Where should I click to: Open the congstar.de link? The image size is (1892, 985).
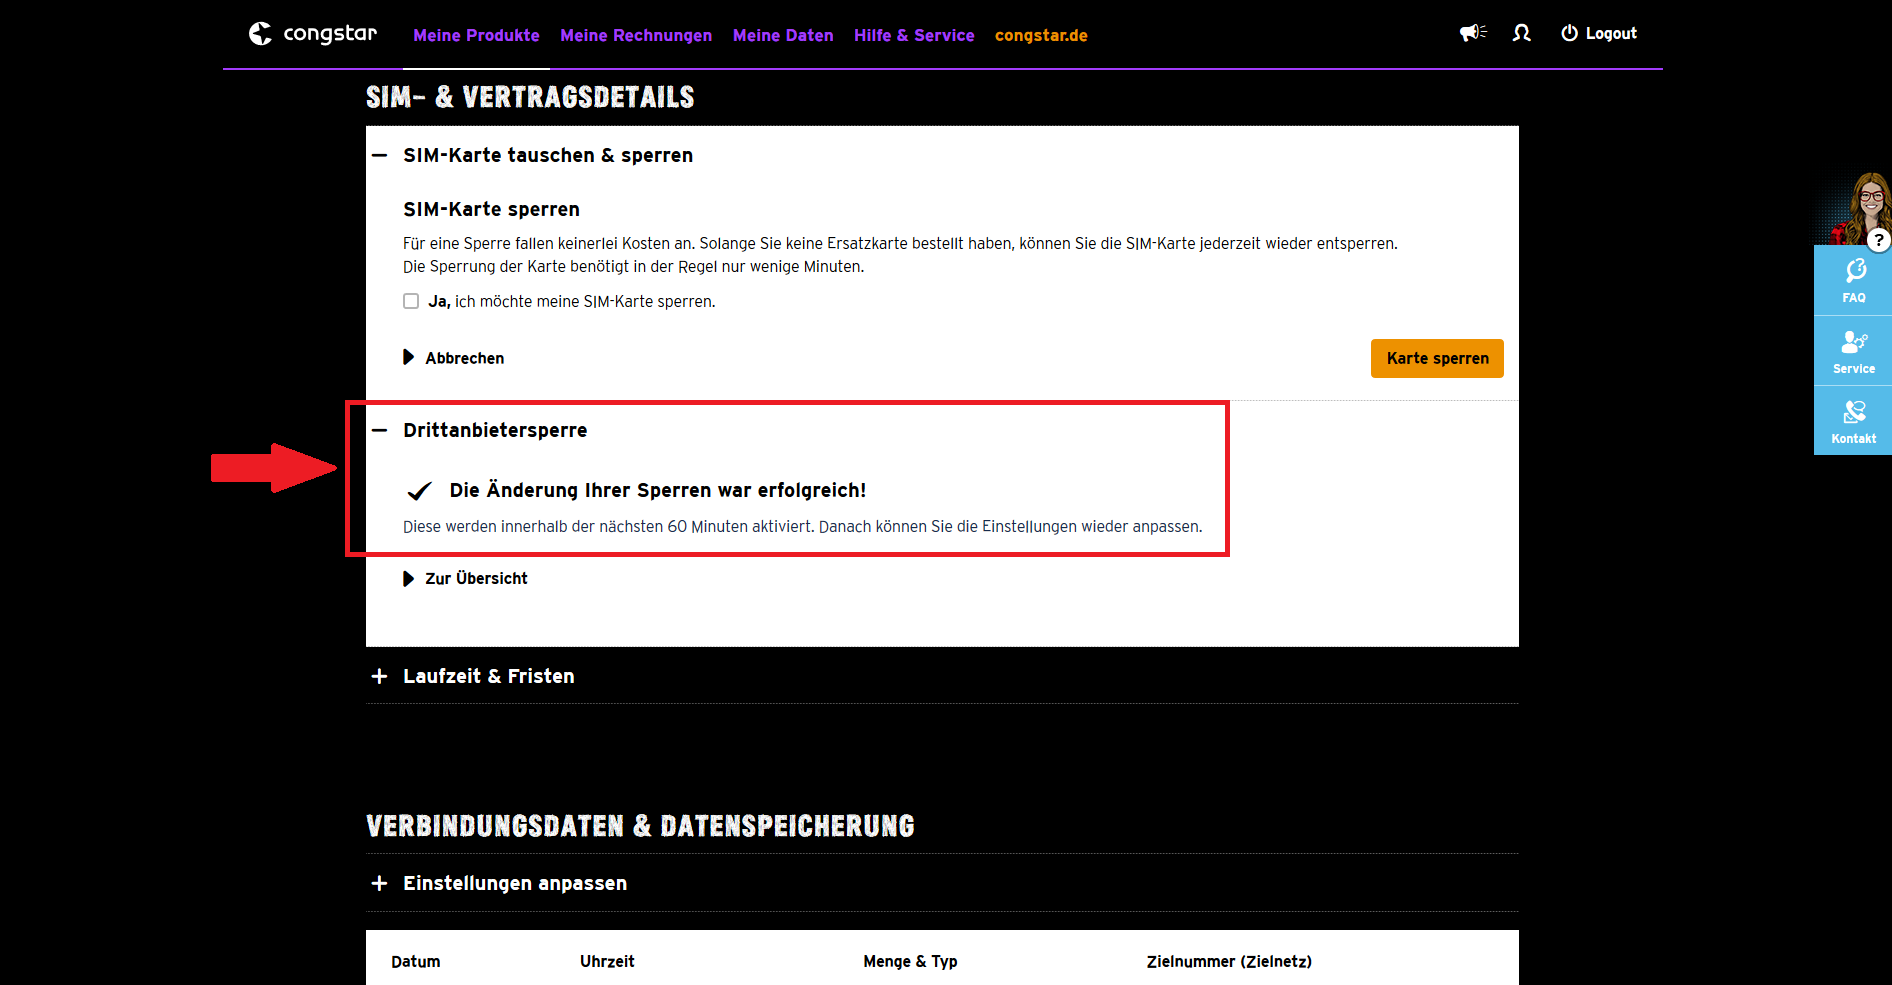[x=1041, y=35]
